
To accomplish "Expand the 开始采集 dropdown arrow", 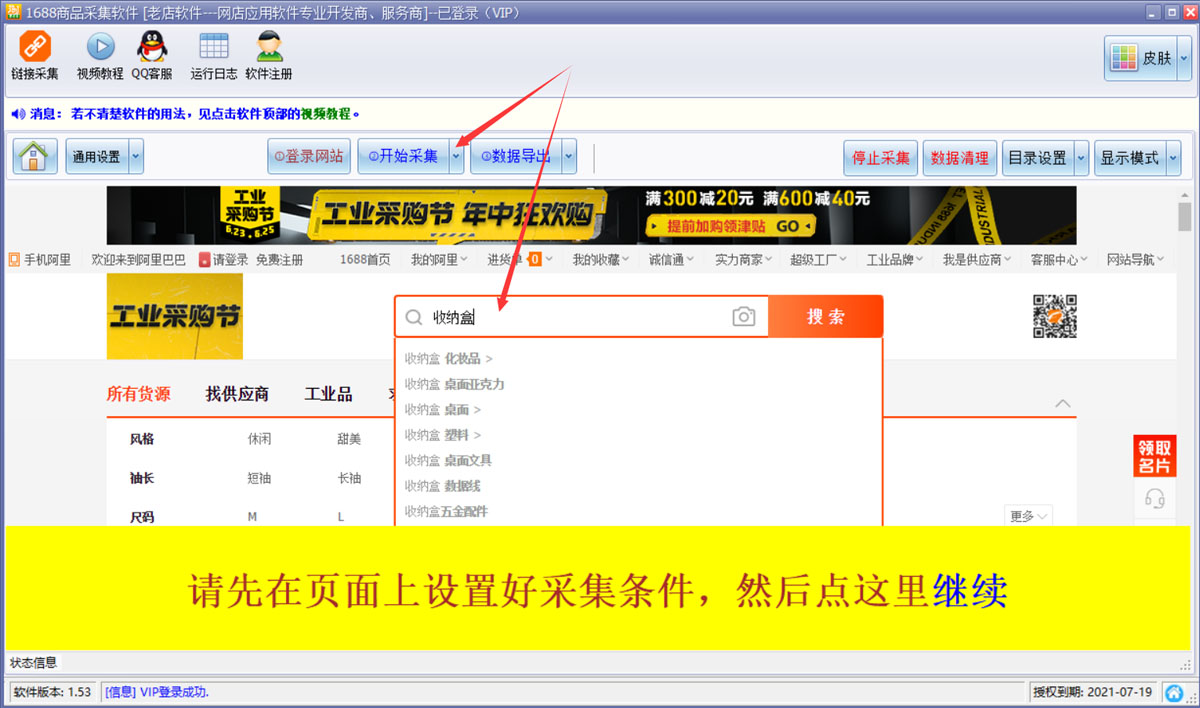I will pos(457,157).
